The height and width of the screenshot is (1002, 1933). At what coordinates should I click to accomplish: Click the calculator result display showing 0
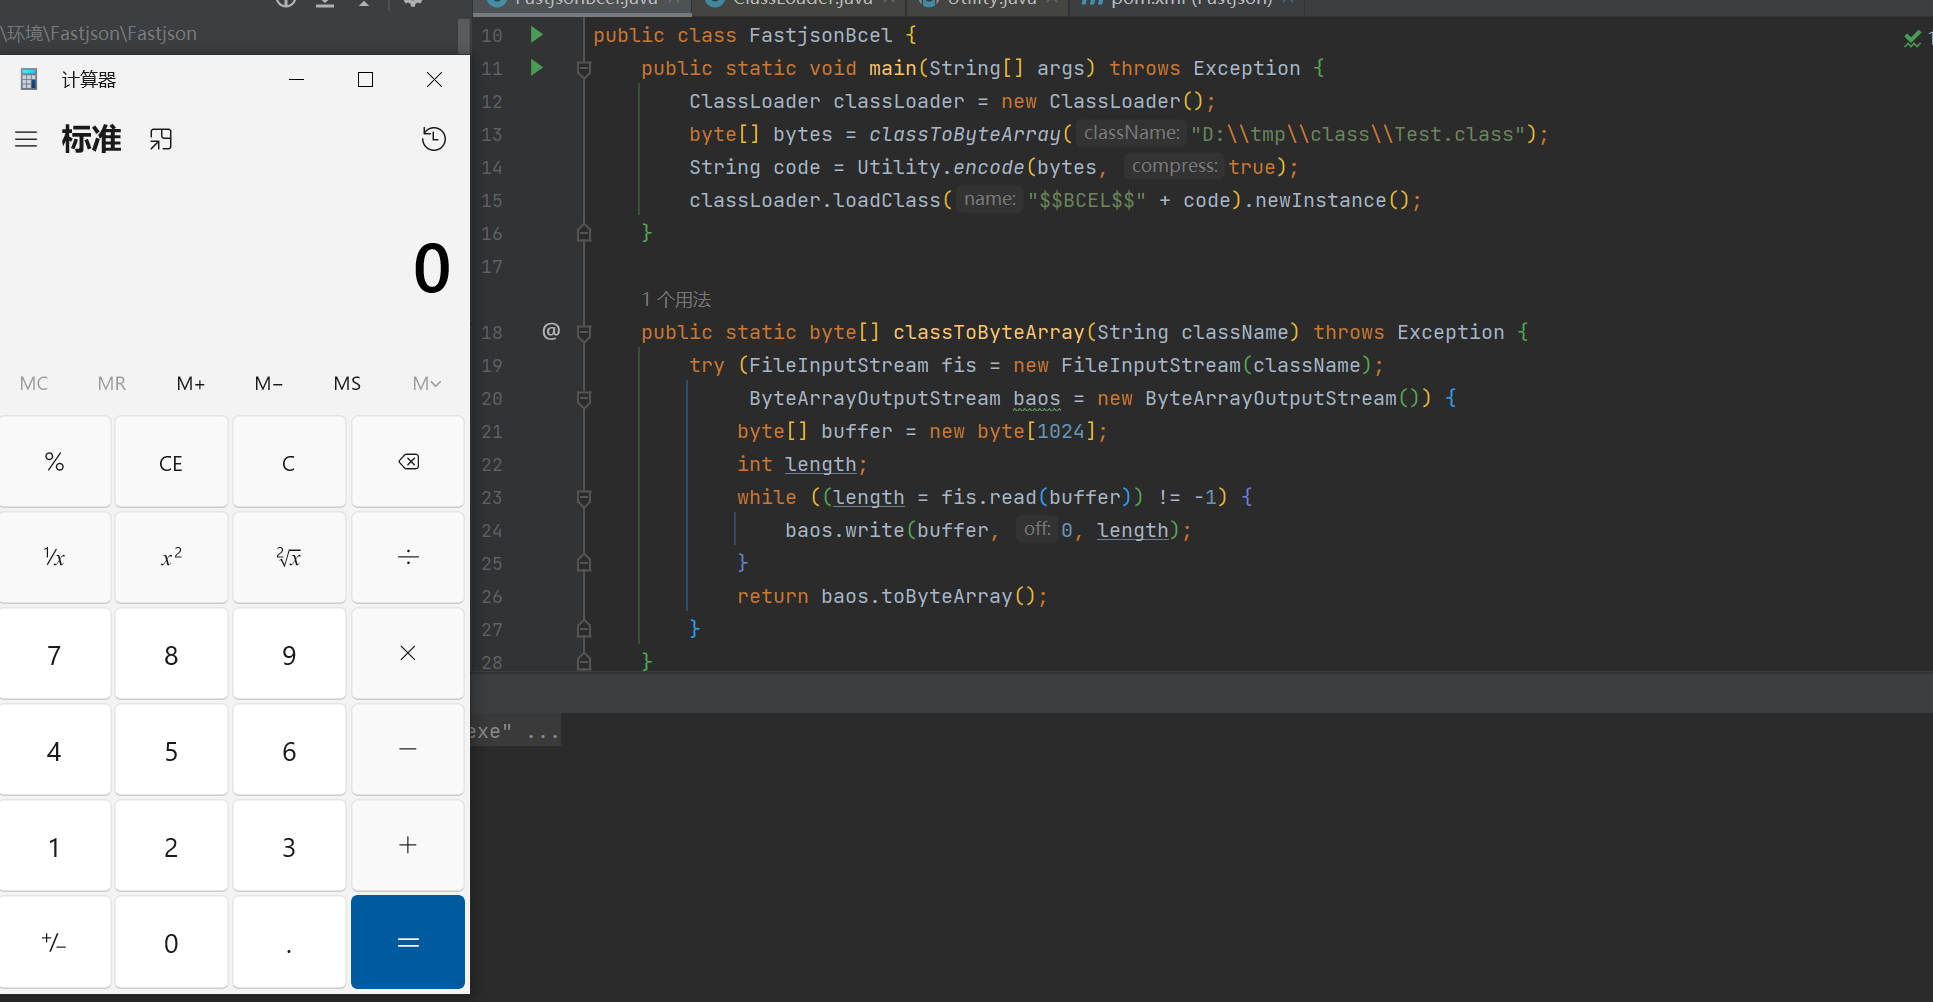(x=432, y=268)
